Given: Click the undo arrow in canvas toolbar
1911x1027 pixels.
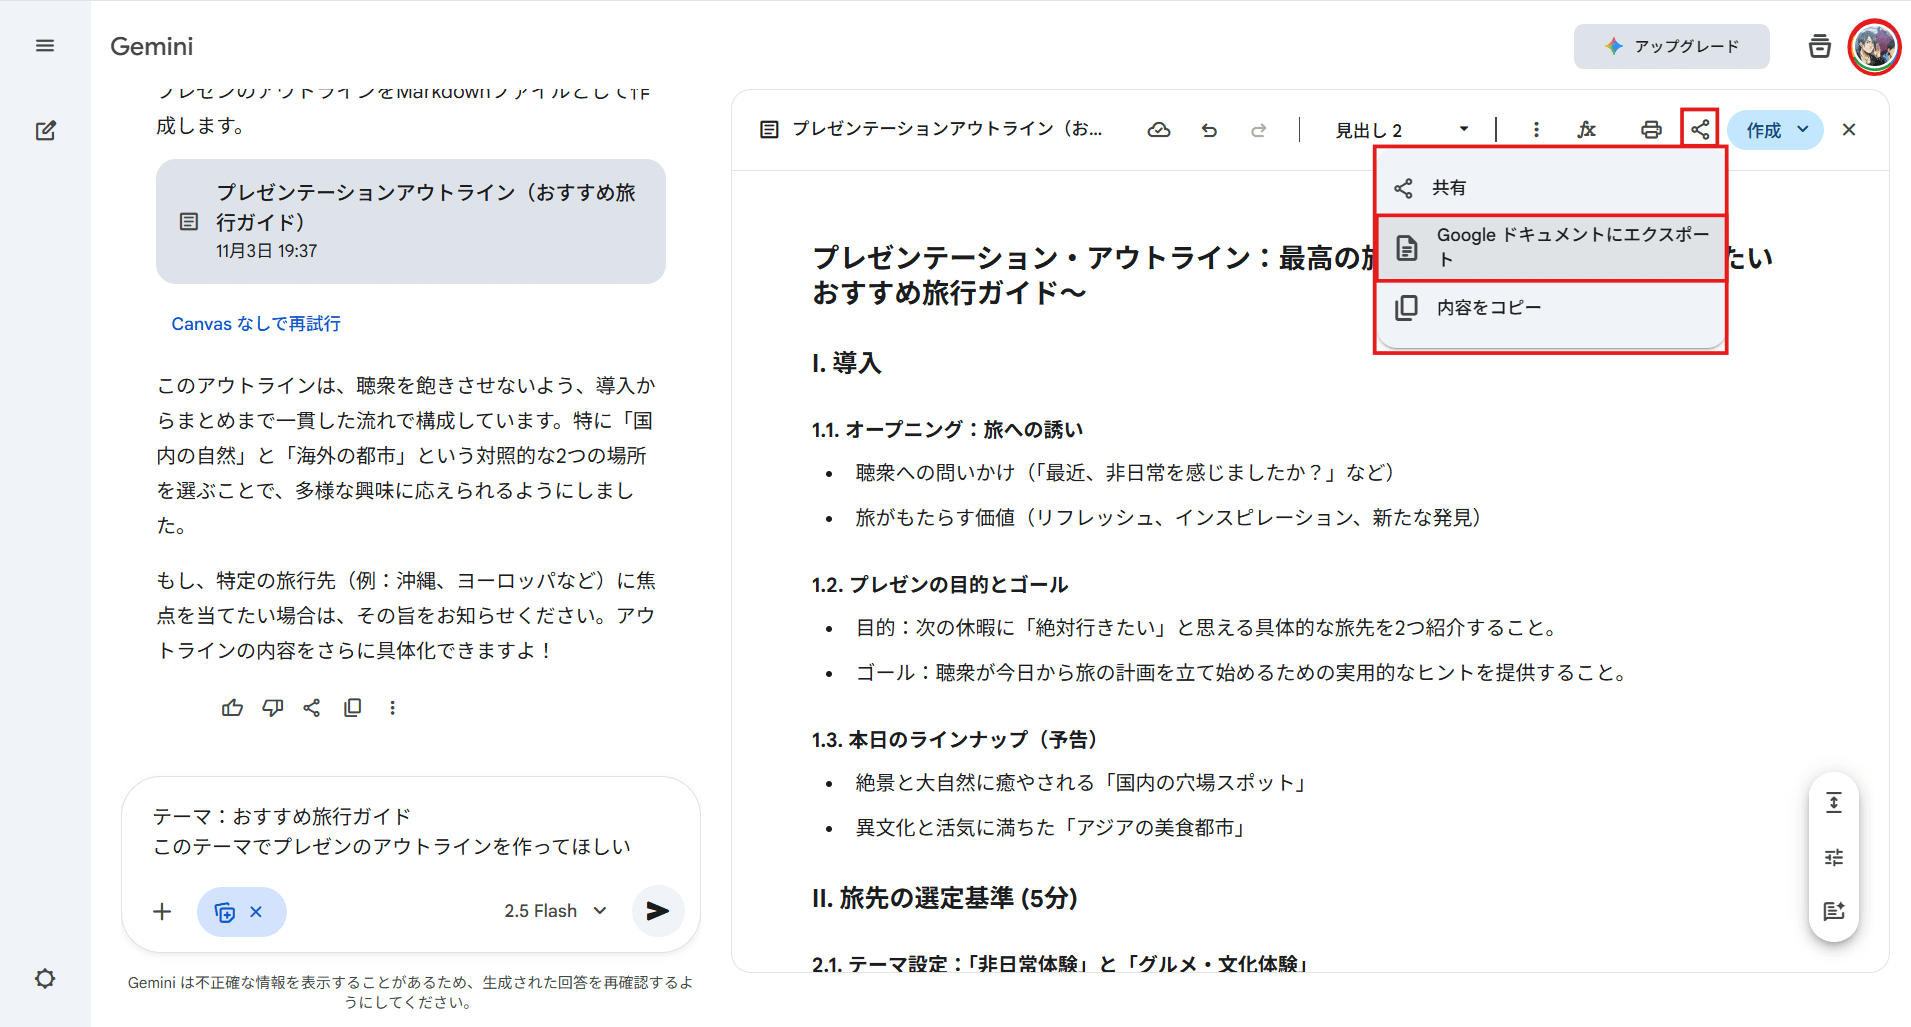Looking at the screenshot, I should [x=1209, y=130].
